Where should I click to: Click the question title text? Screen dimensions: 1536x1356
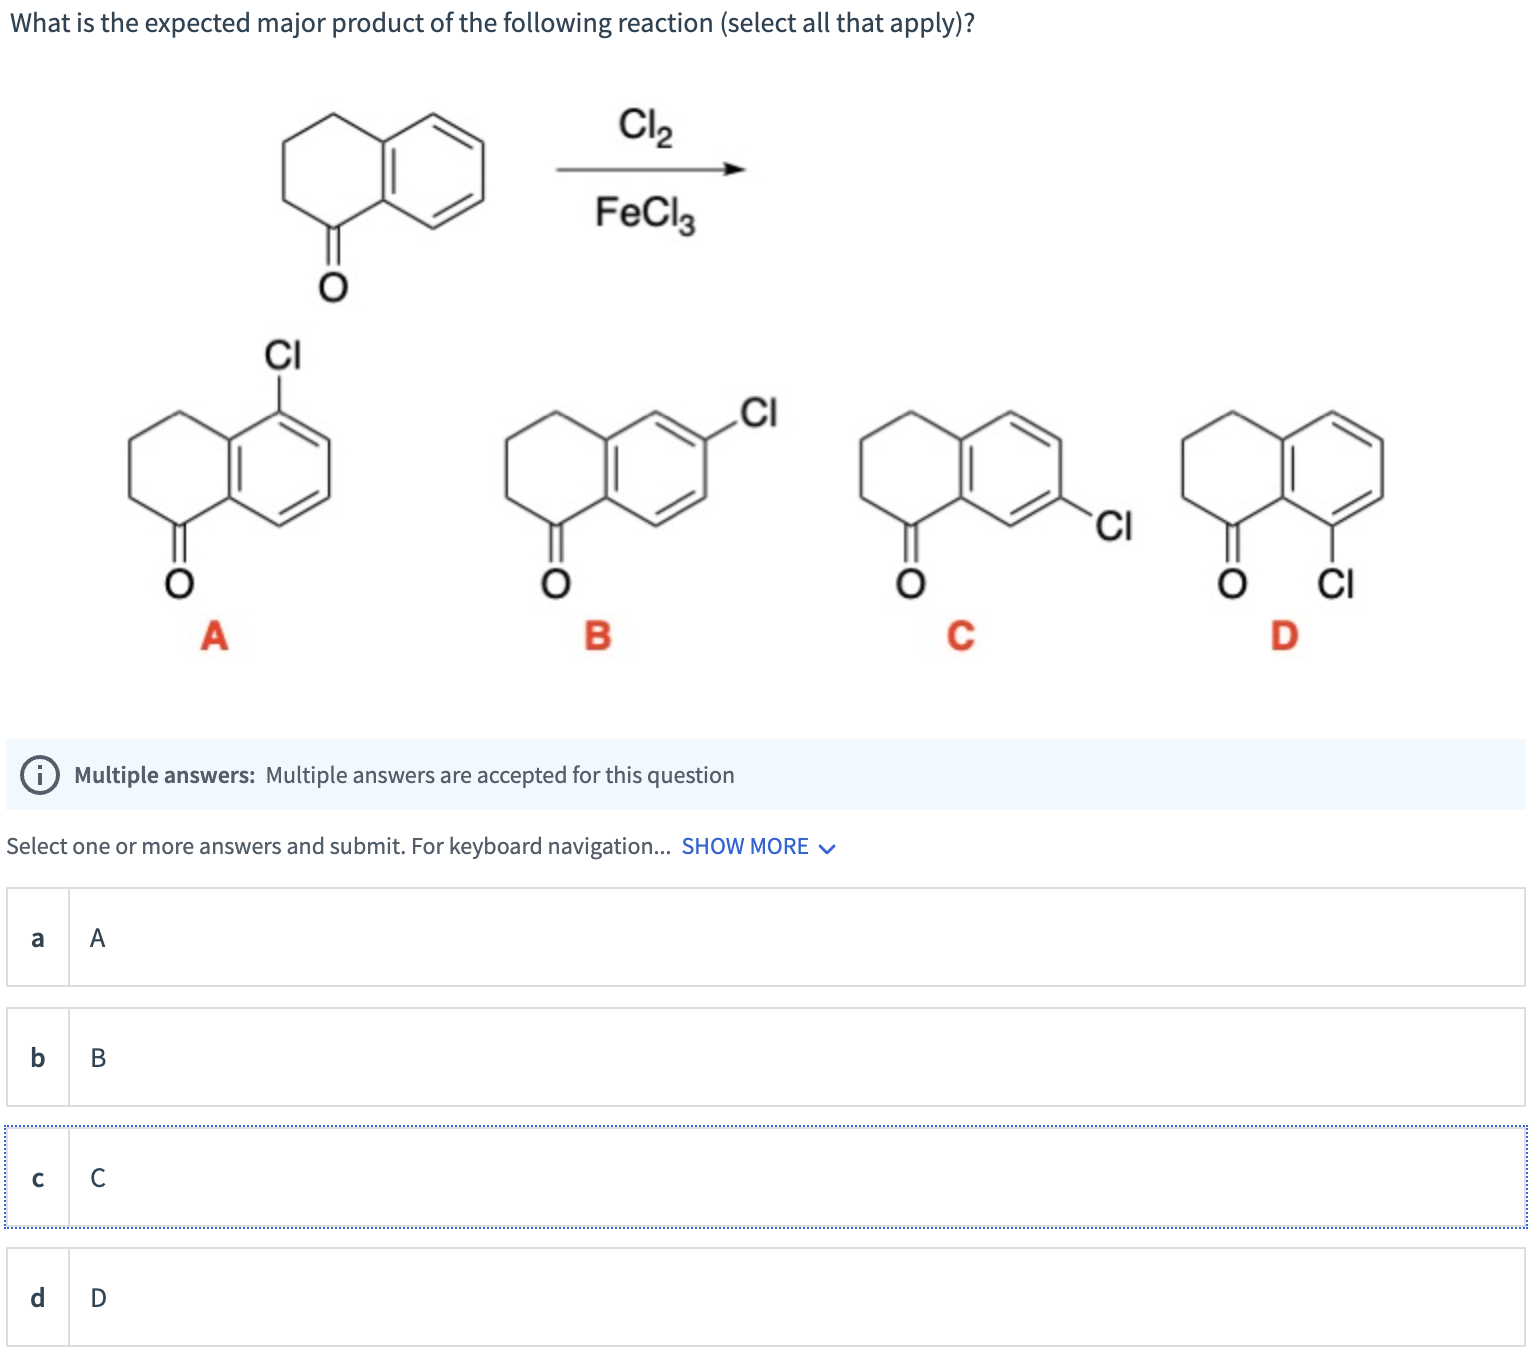[x=490, y=22]
